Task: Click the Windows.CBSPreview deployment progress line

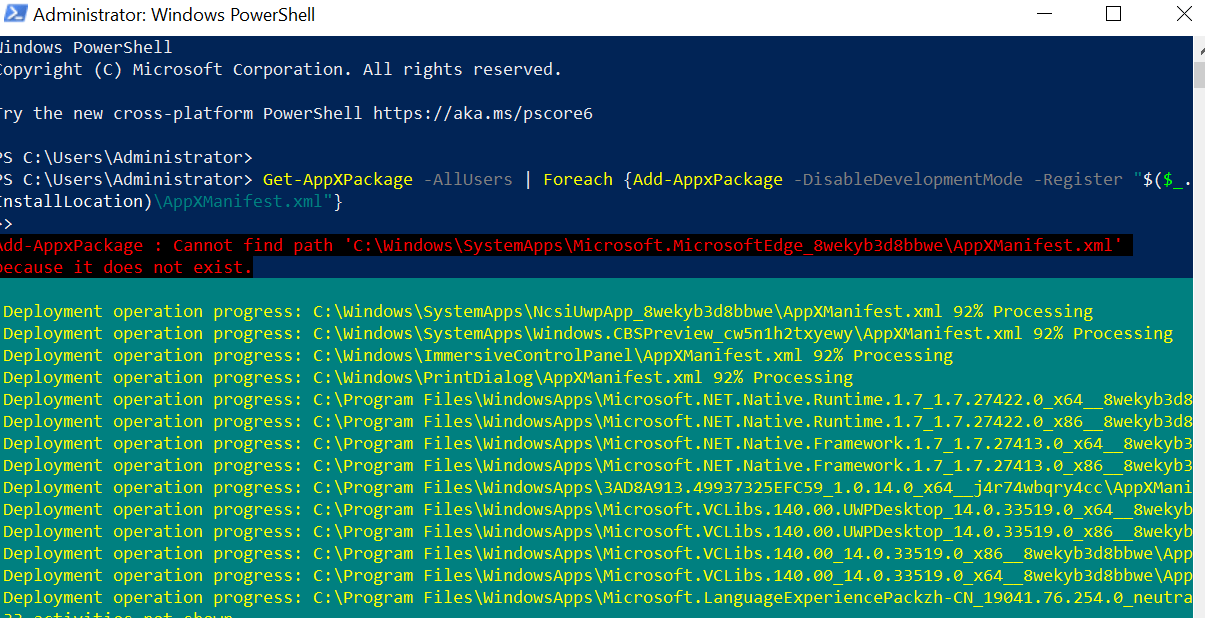Action: [588, 333]
